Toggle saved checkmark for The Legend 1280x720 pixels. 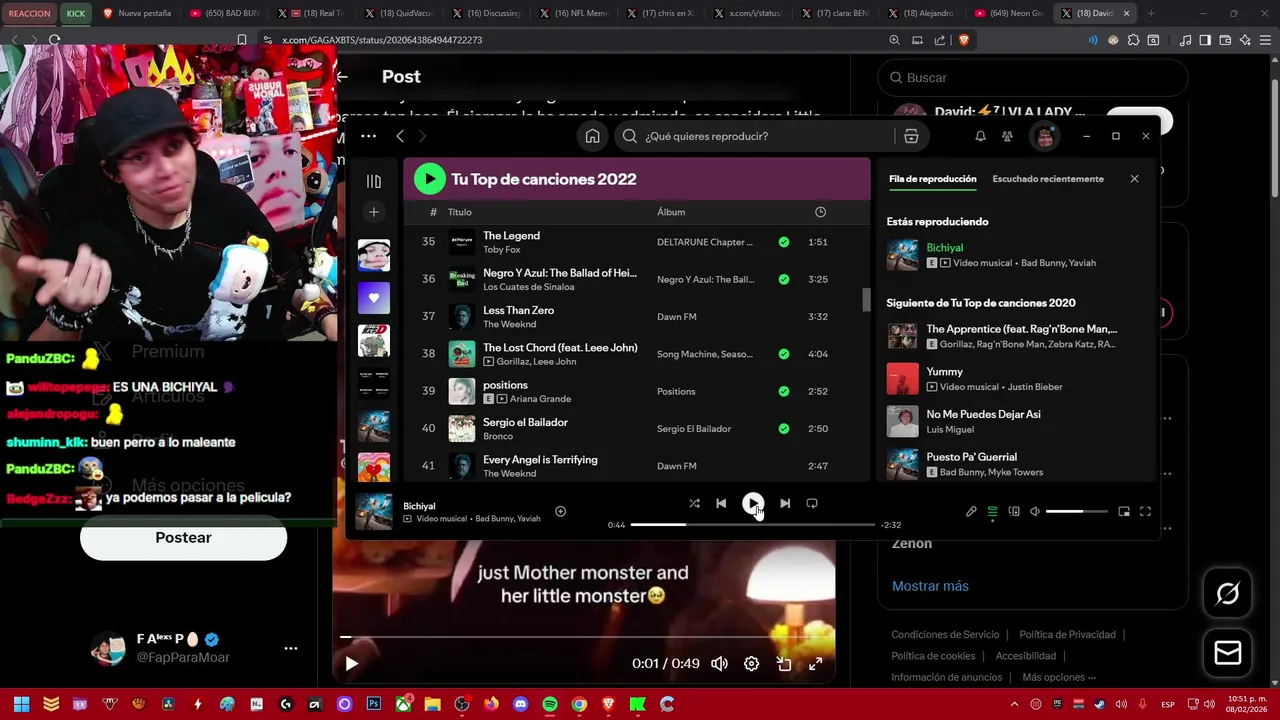click(x=784, y=242)
